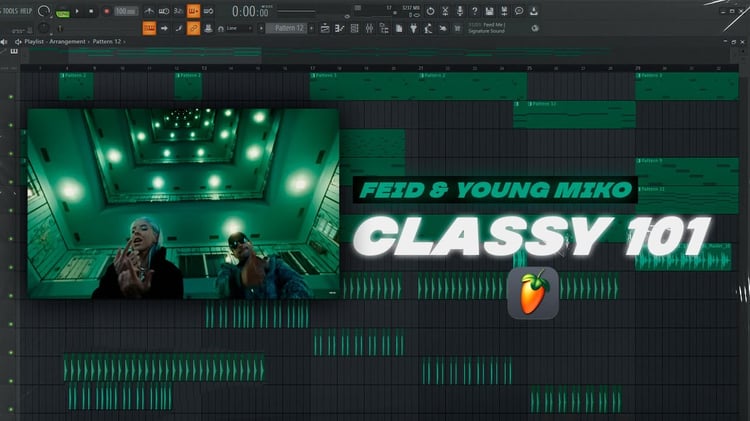Image resolution: width=750 pixels, height=421 pixels.
Task: Click bar 25 on the timeline ruler
Action: pos(529,68)
